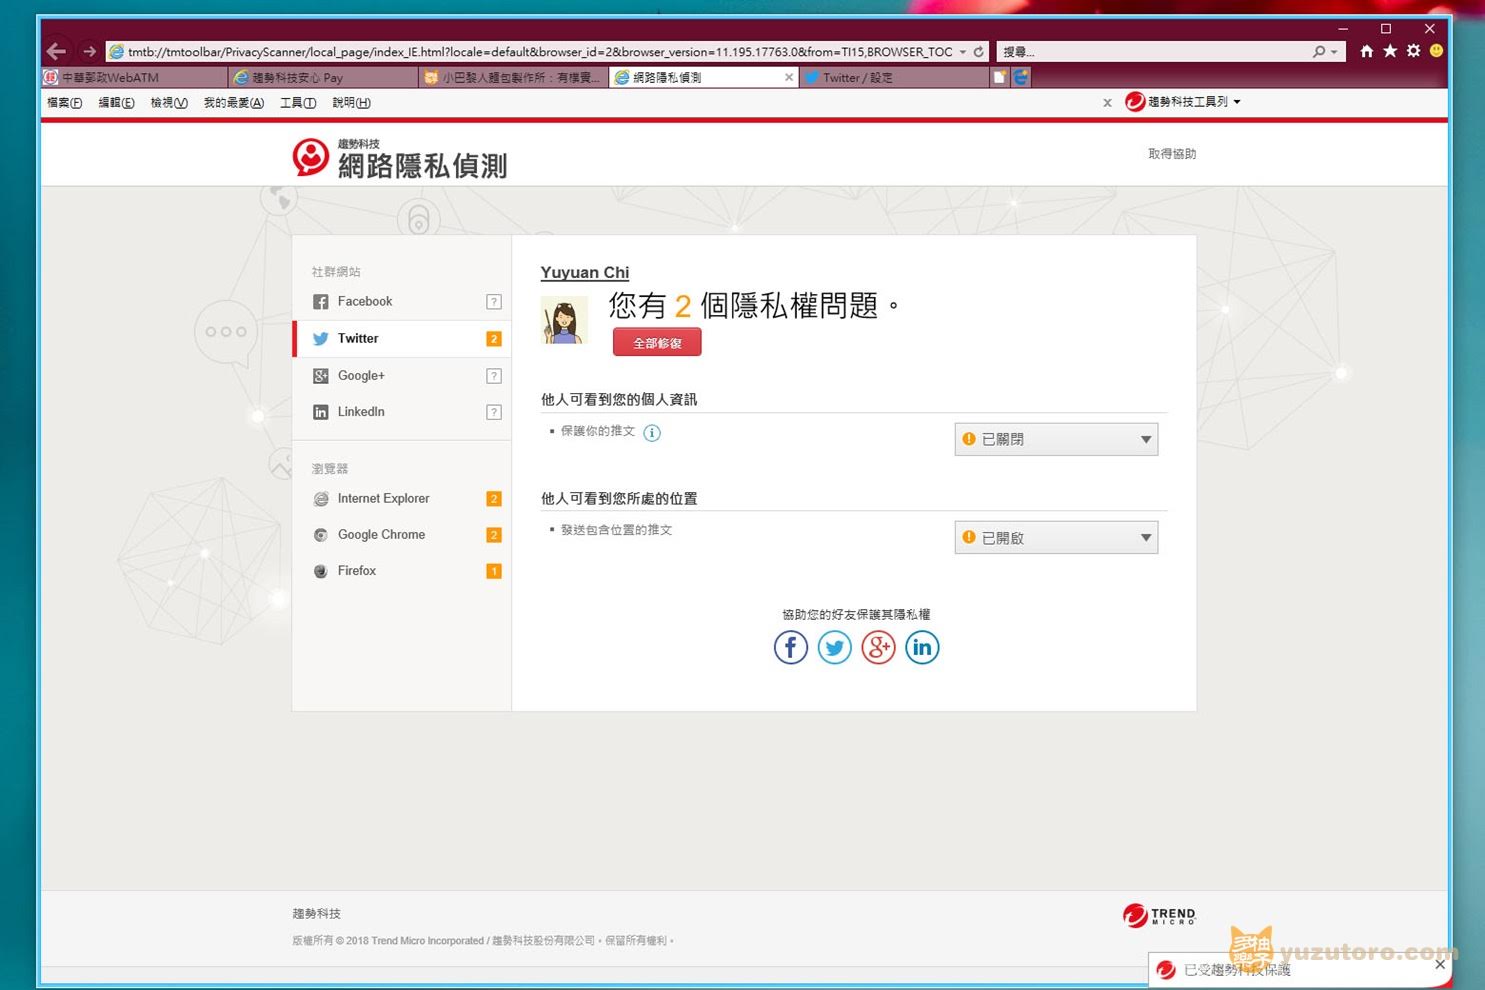
Task: Open the 說明(H) menu
Action: click(x=351, y=103)
